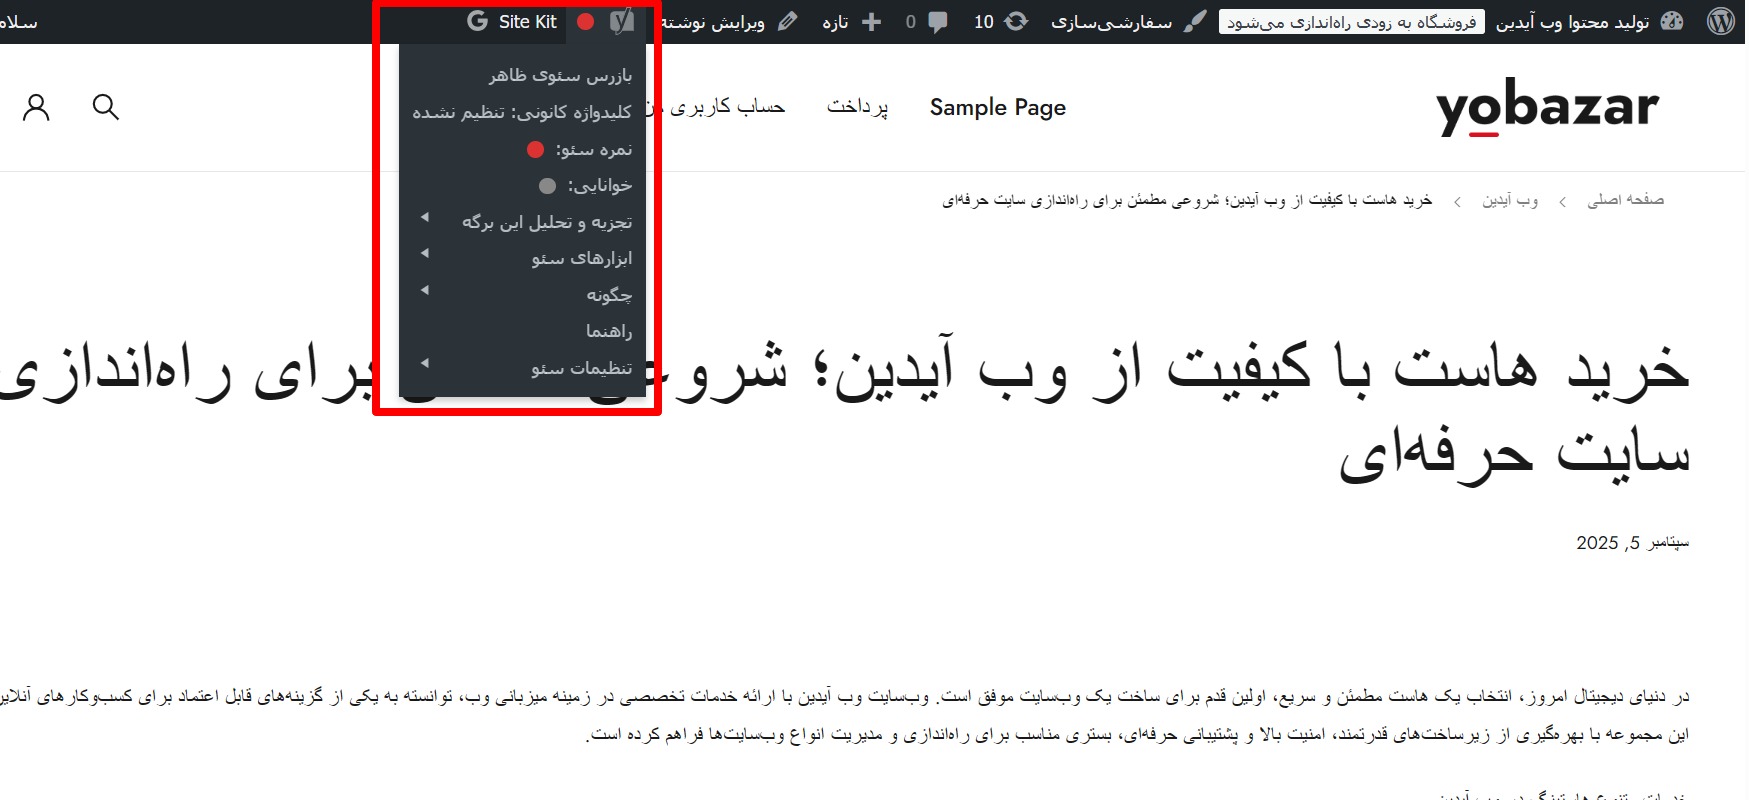The width and height of the screenshot is (1749, 800).
Task: Click the brush icon for سفارشی‌سازی
Action: (x=1195, y=21)
